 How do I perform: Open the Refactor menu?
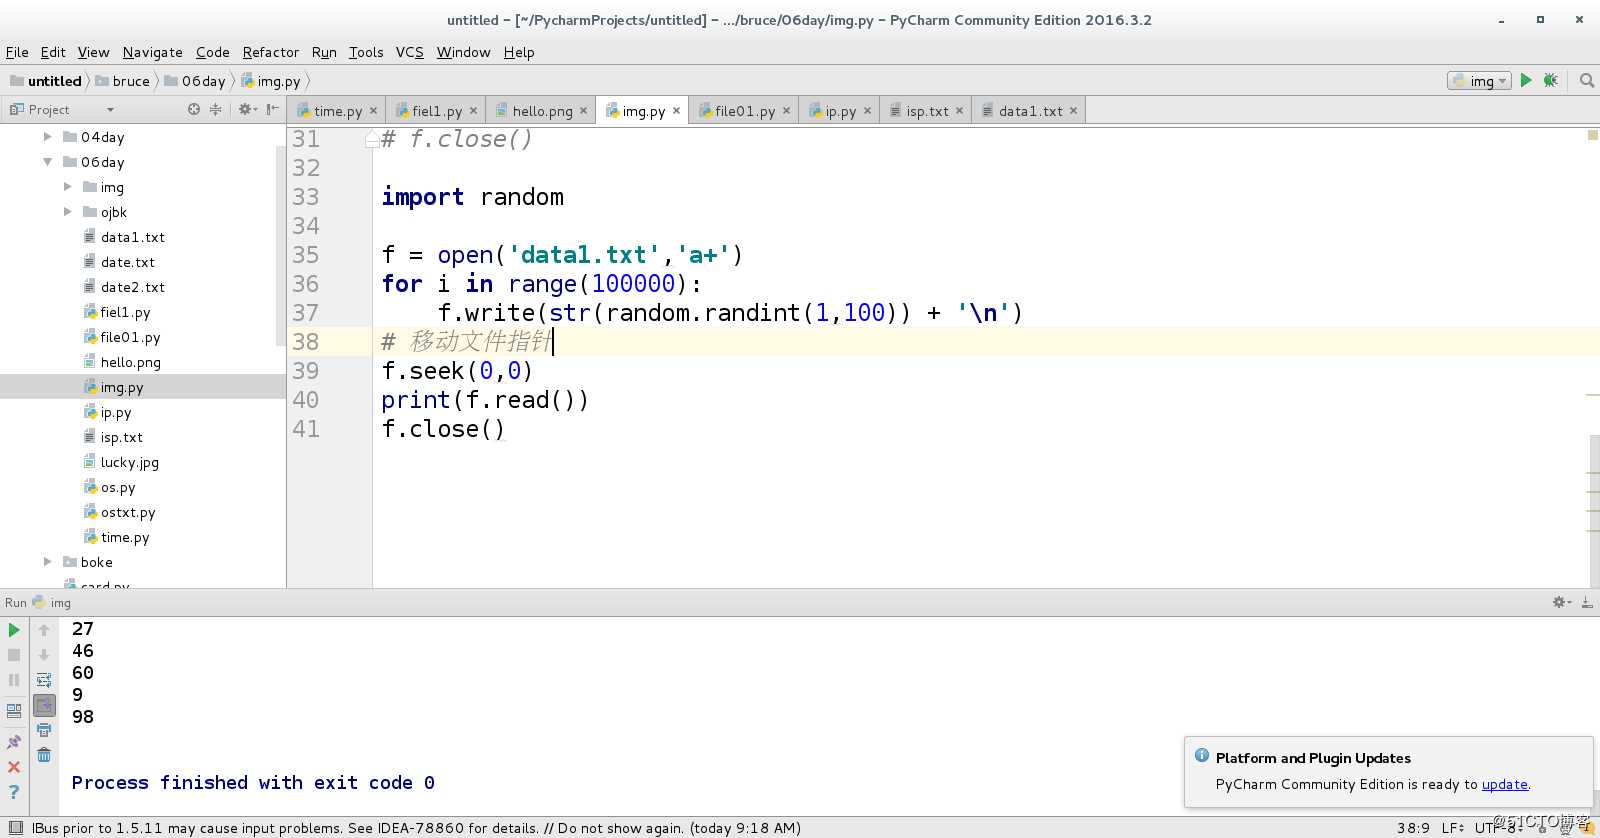coord(271,52)
